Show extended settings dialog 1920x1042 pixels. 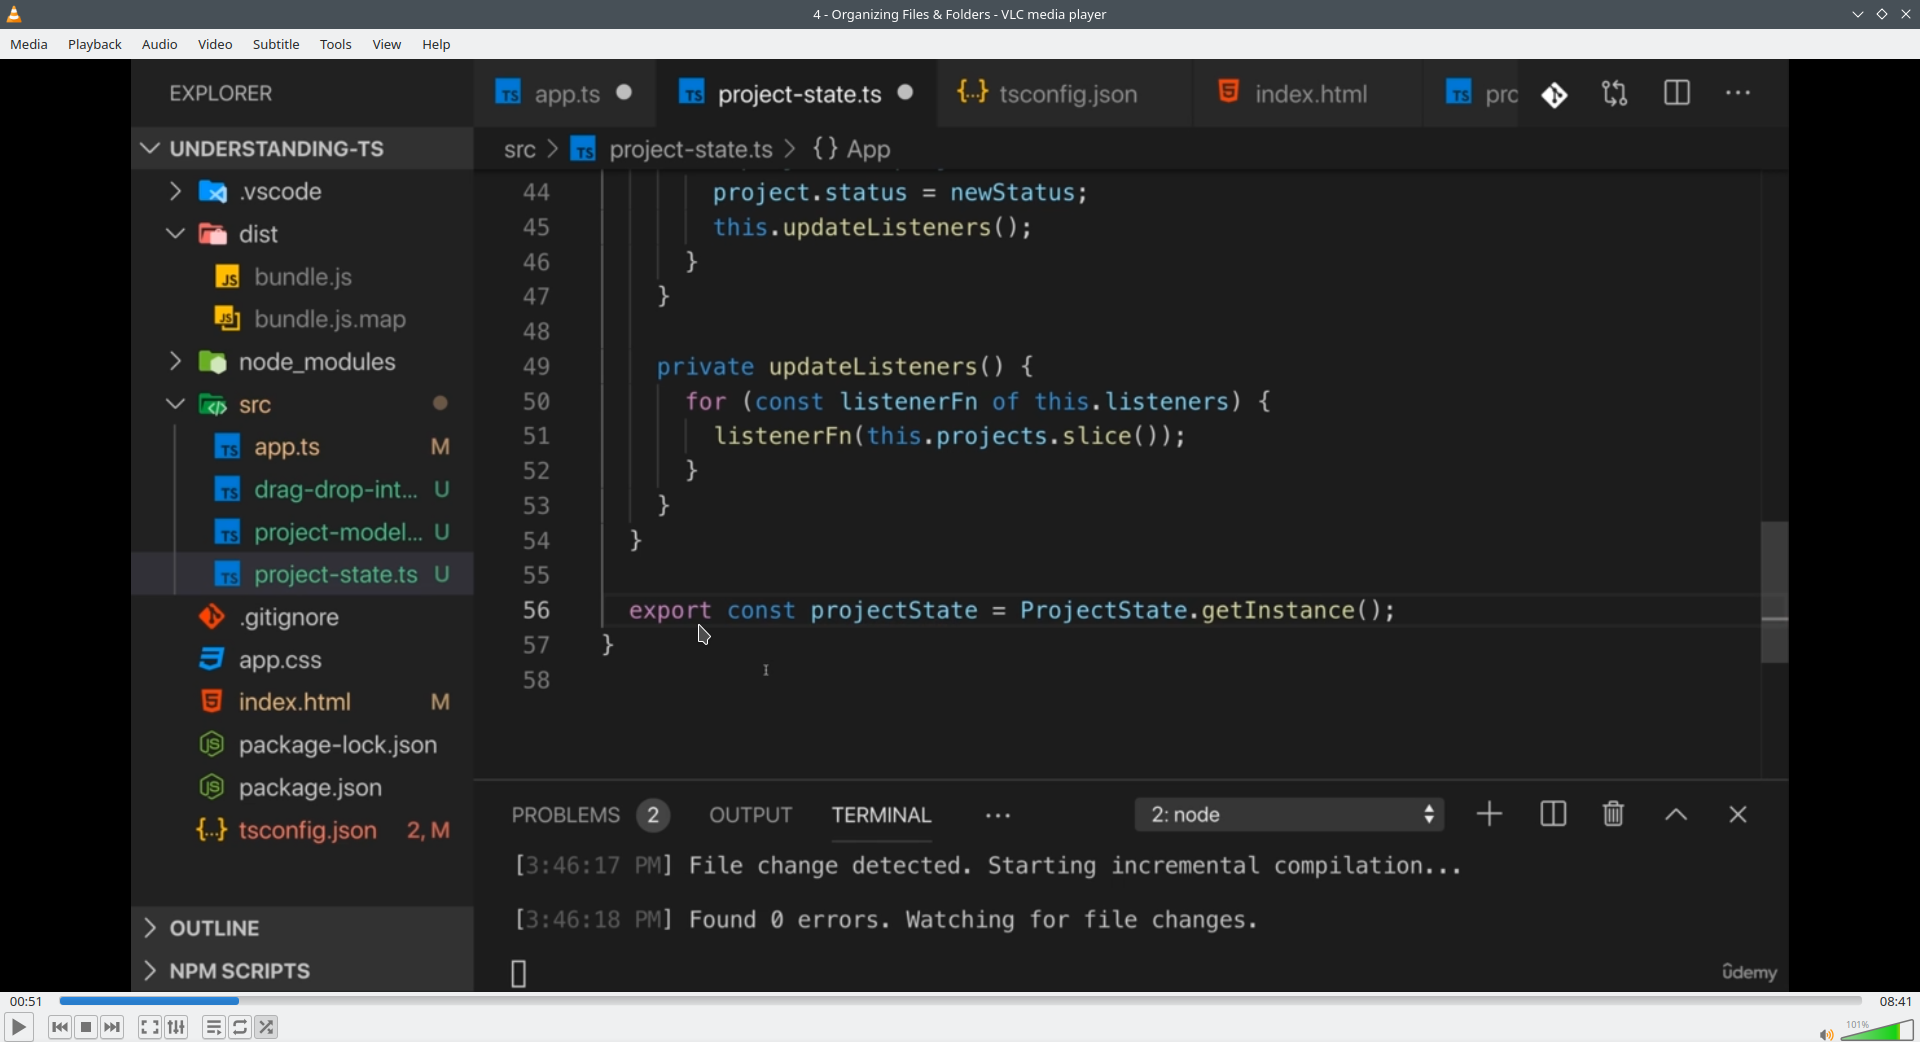click(177, 1027)
